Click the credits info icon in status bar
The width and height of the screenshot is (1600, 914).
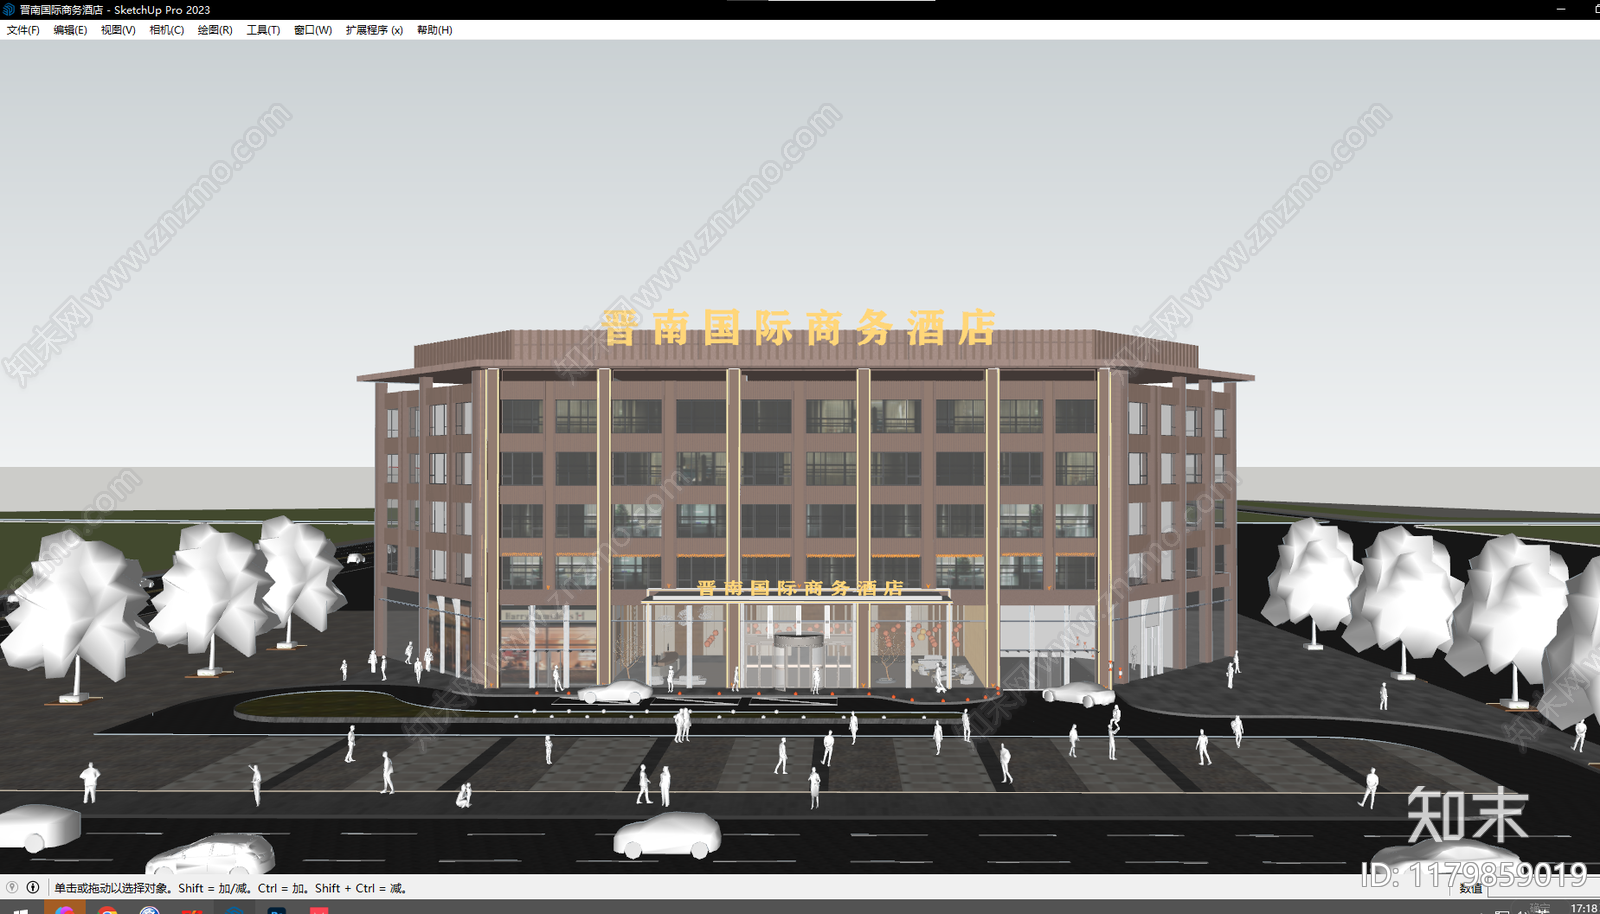pos(33,887)
